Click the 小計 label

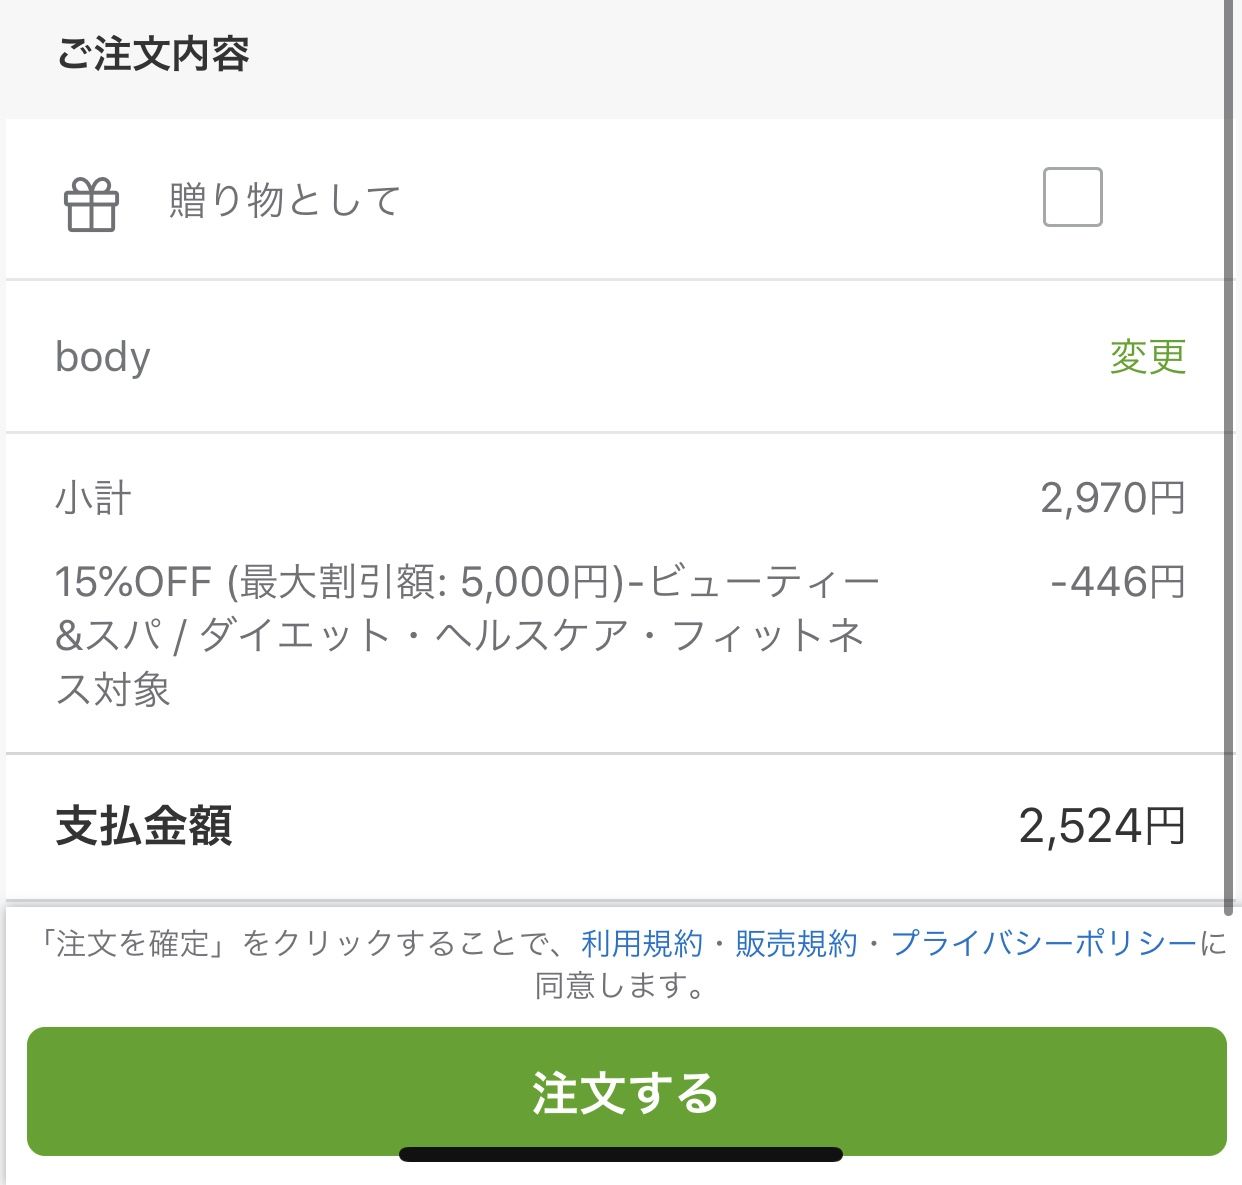click(x=93, y=498)
